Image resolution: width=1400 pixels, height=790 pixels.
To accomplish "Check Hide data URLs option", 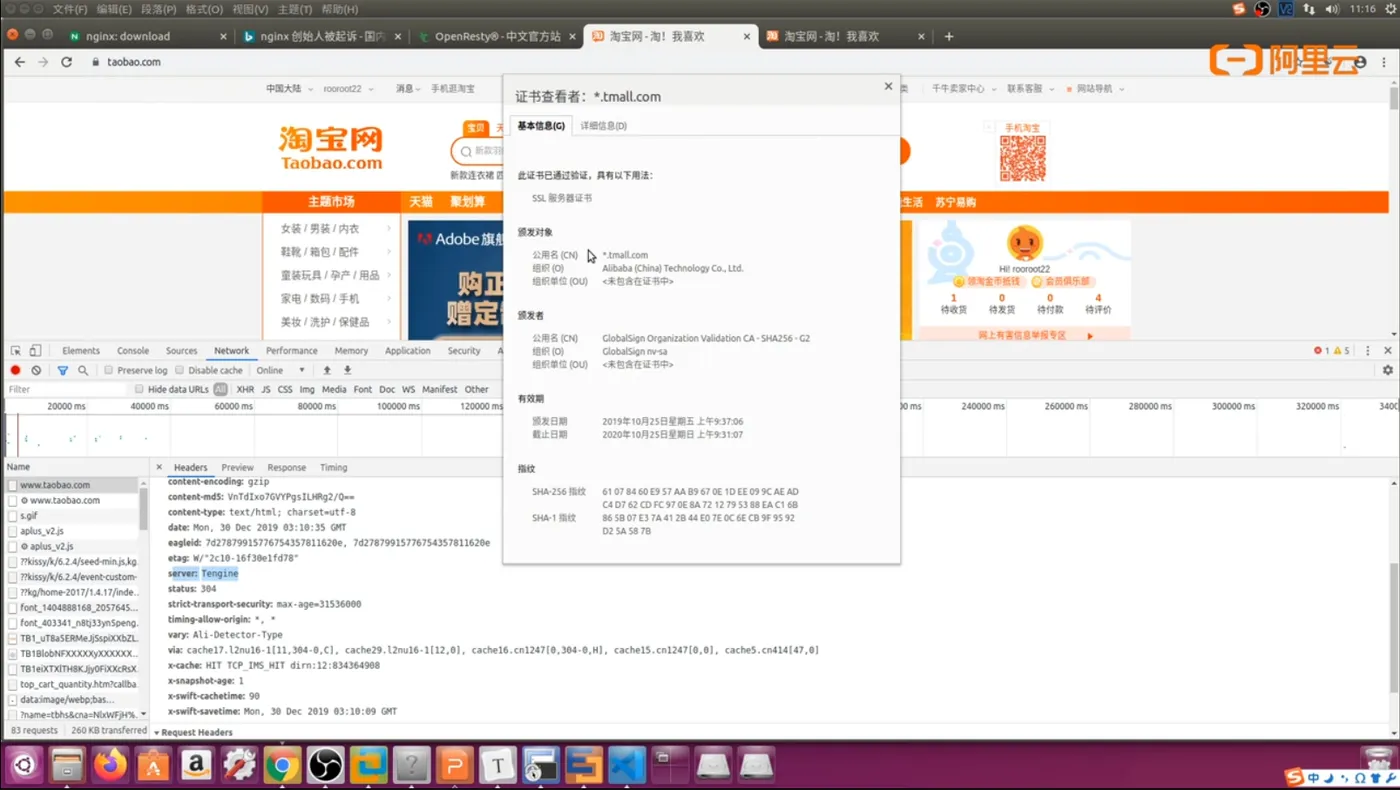I will 139,389.
